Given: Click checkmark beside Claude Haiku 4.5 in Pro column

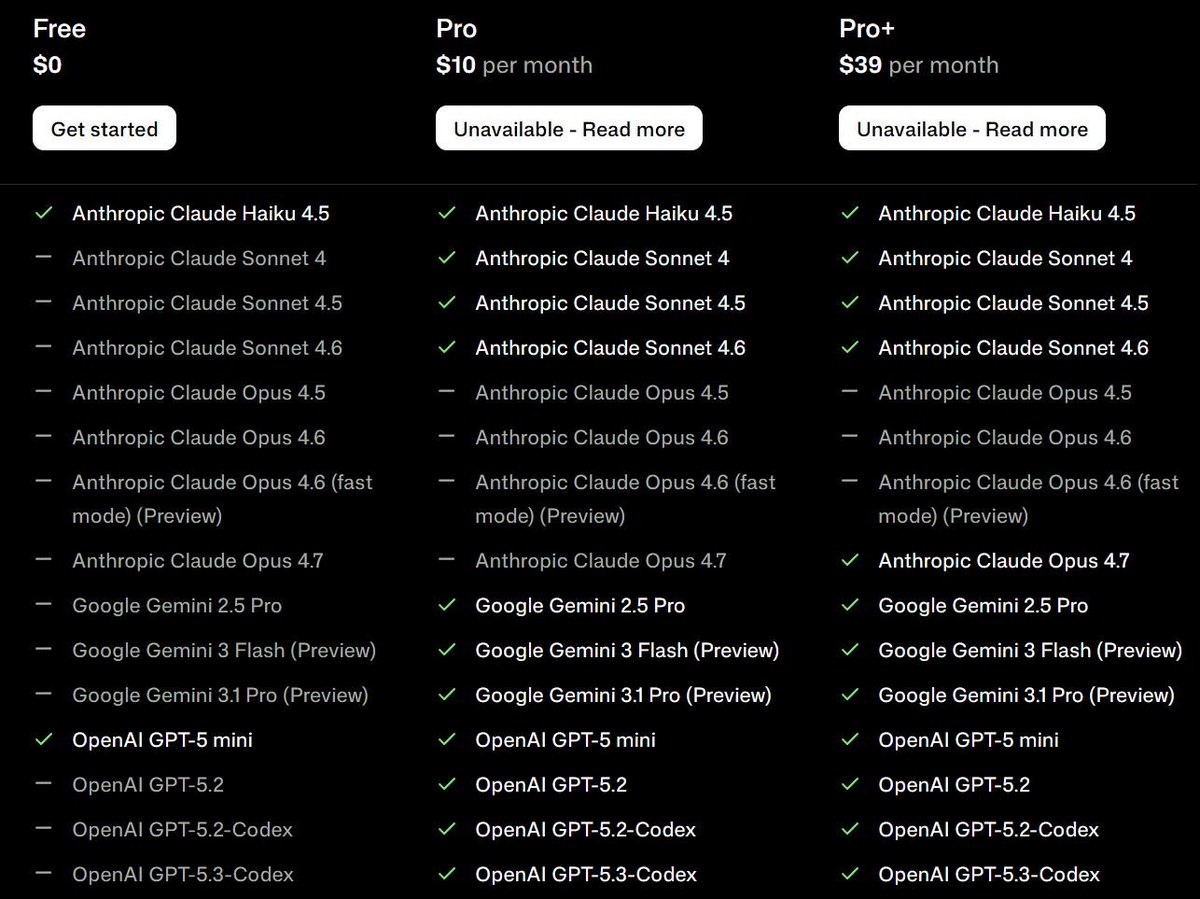Looking at the screenshot, I should pyautogui.click(x=446, y=213).
